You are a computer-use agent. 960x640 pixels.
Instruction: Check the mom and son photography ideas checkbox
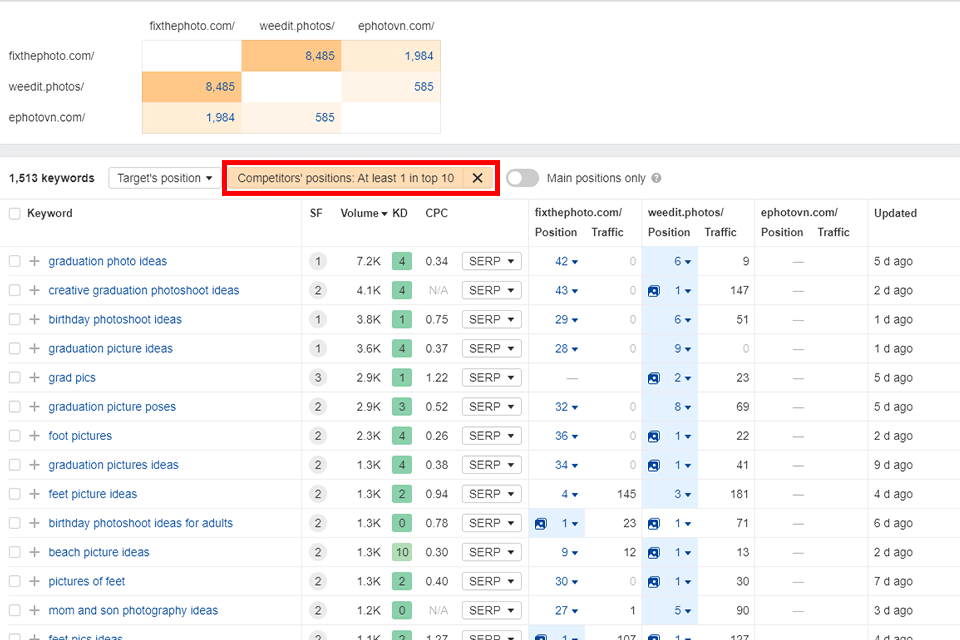(x=15, y=610)
